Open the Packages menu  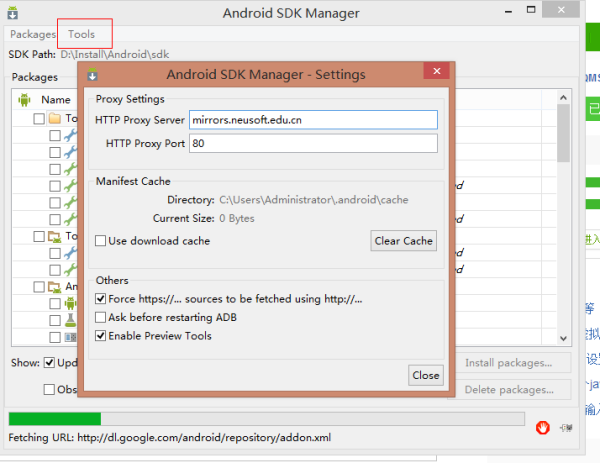(x=33, y=34)
